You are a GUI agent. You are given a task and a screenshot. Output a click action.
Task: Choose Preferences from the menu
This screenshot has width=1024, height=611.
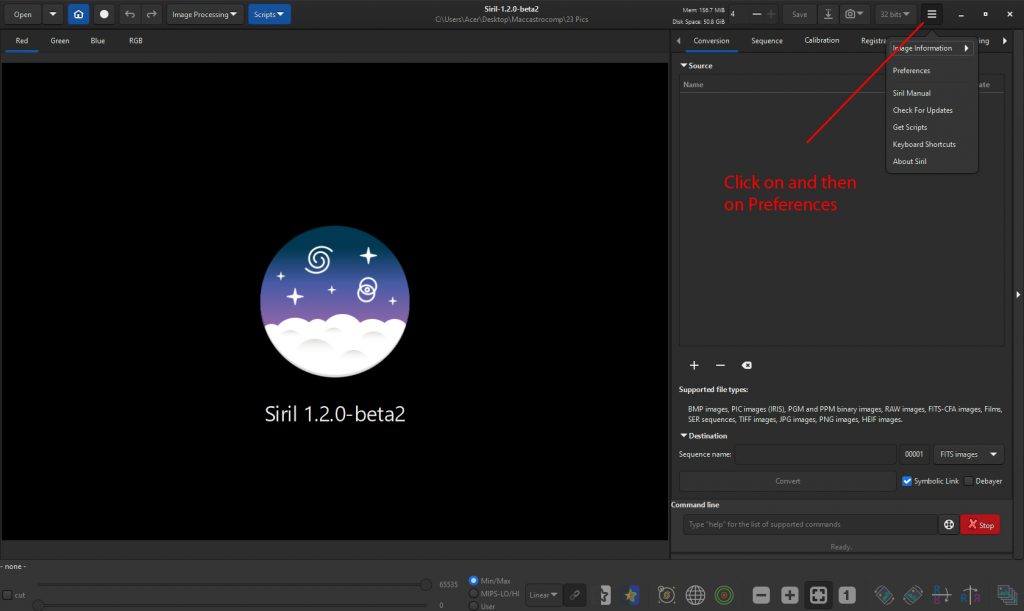pos(911,70)
